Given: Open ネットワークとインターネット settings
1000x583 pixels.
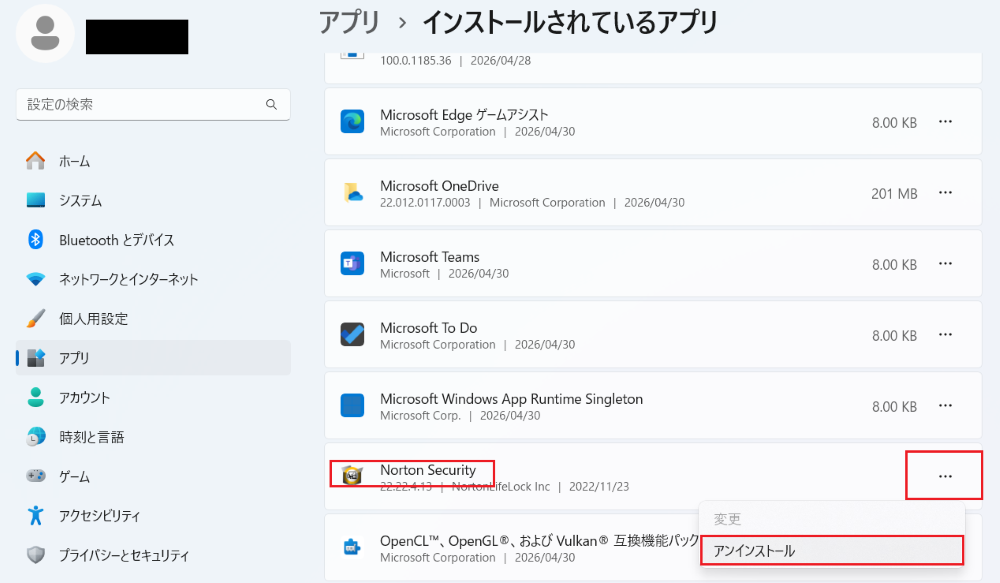Looking at the screenshot, I should [153, 279].
